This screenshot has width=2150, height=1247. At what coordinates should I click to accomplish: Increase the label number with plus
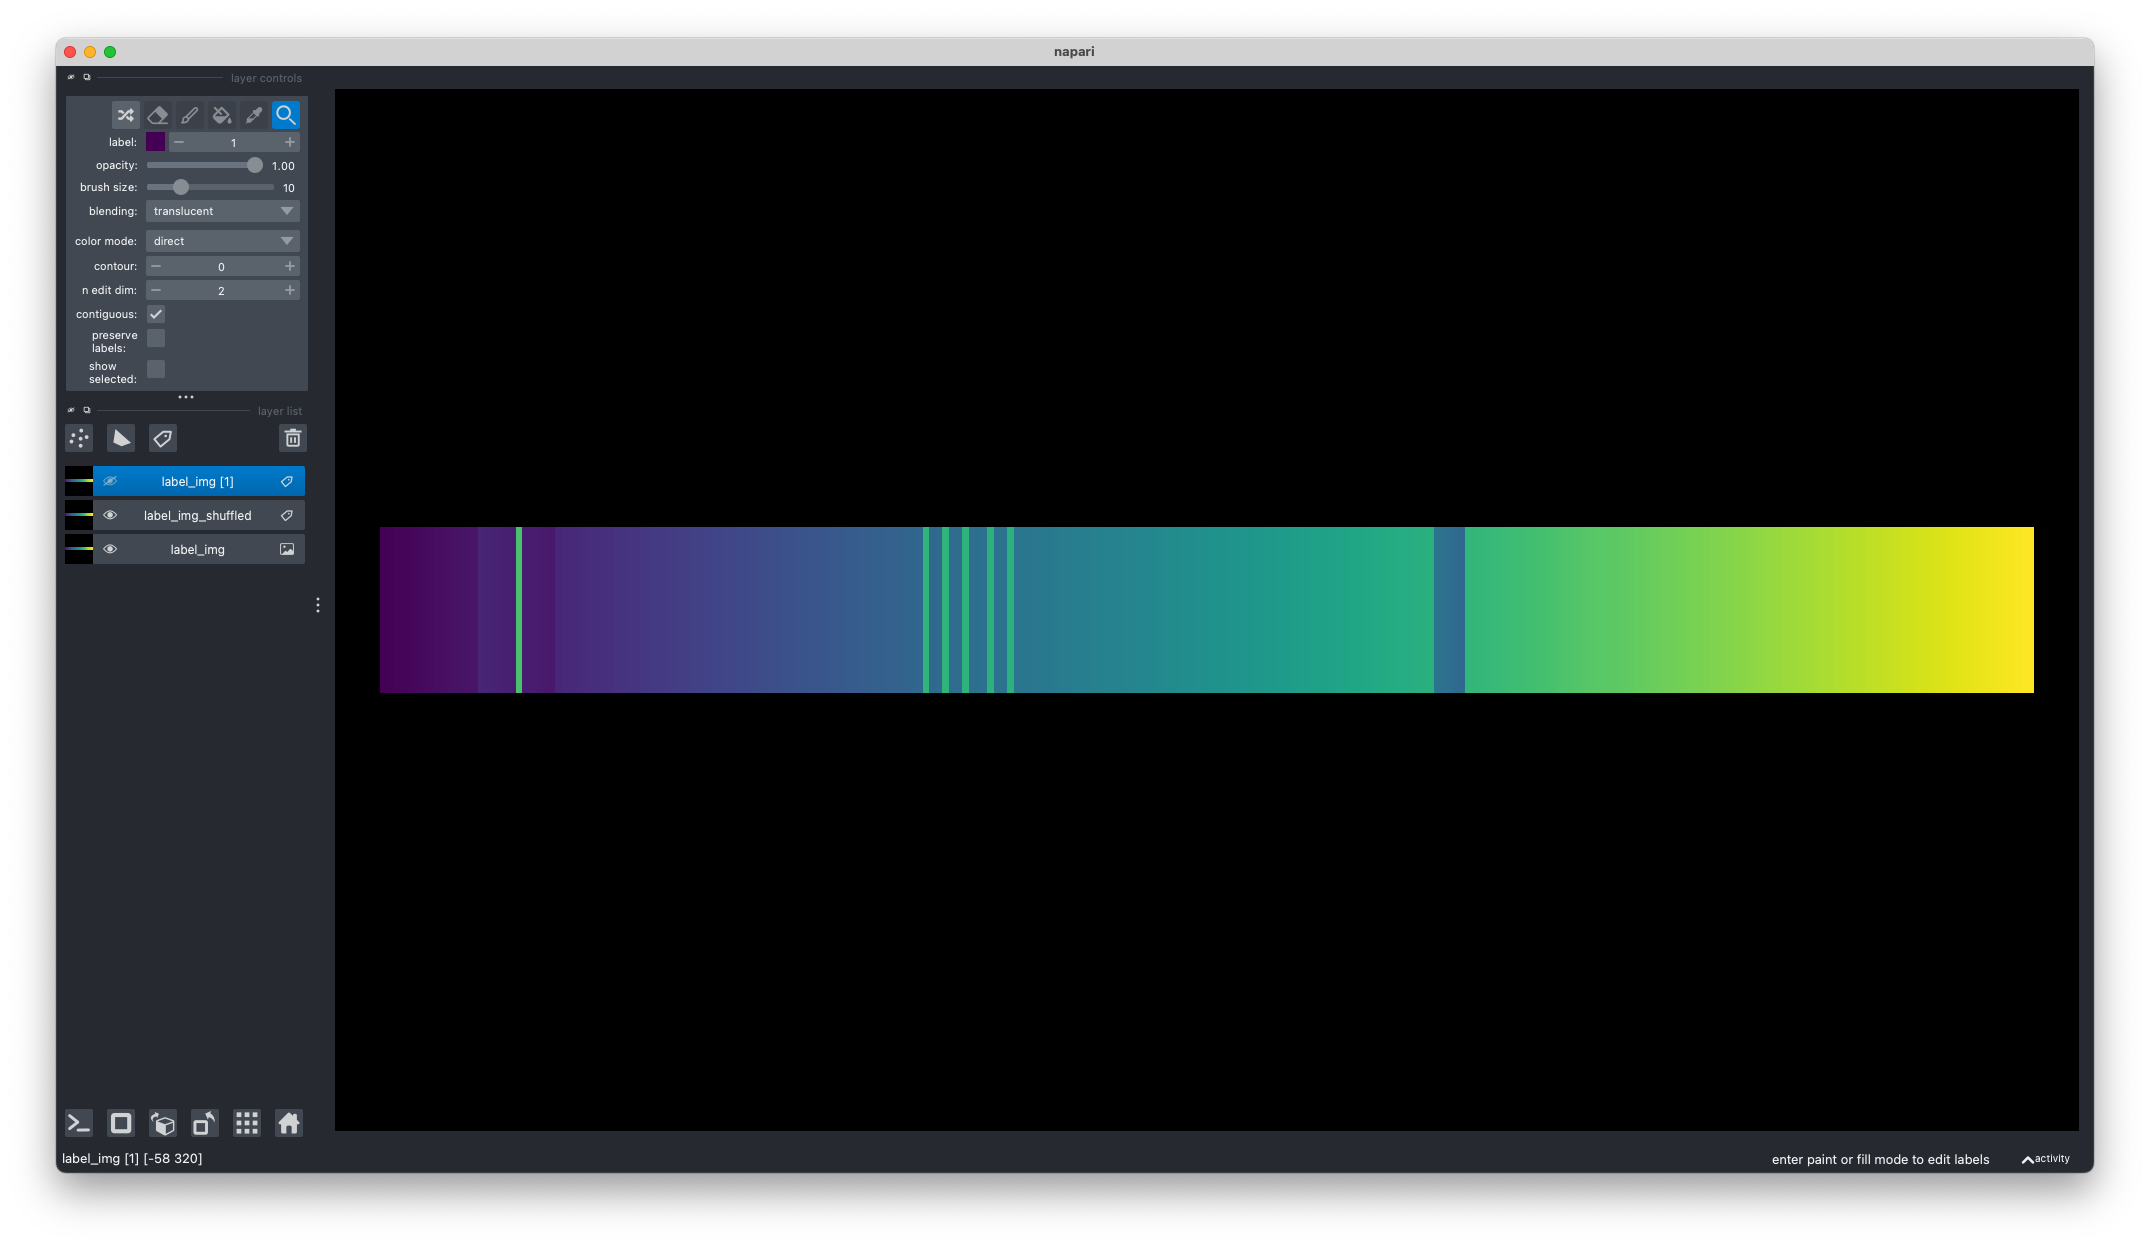click(x=290, y=142)
